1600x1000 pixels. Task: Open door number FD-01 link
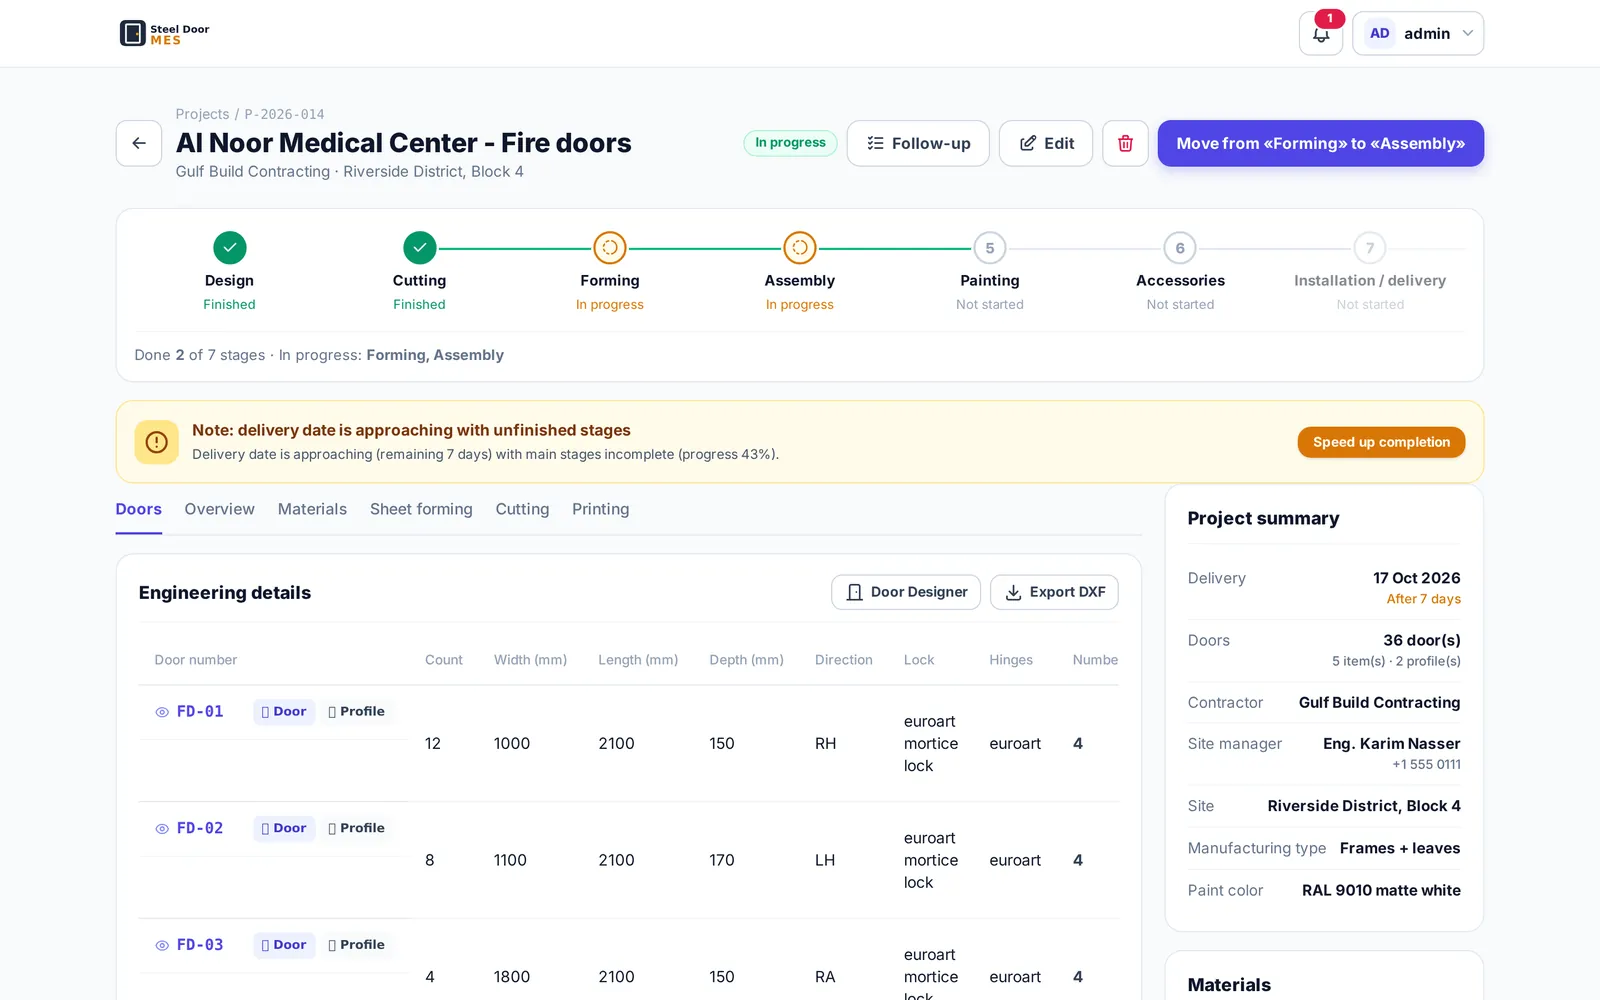200,712
